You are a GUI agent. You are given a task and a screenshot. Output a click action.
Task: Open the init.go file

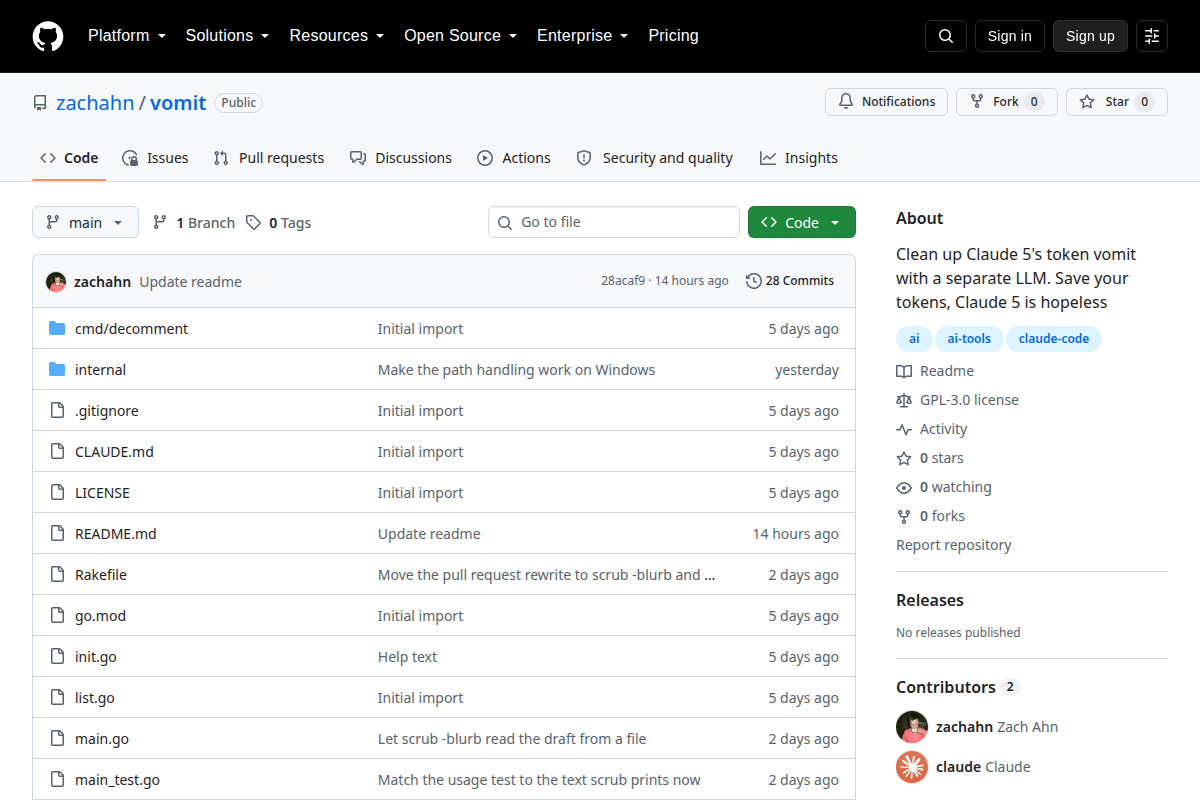click(96, 657)
